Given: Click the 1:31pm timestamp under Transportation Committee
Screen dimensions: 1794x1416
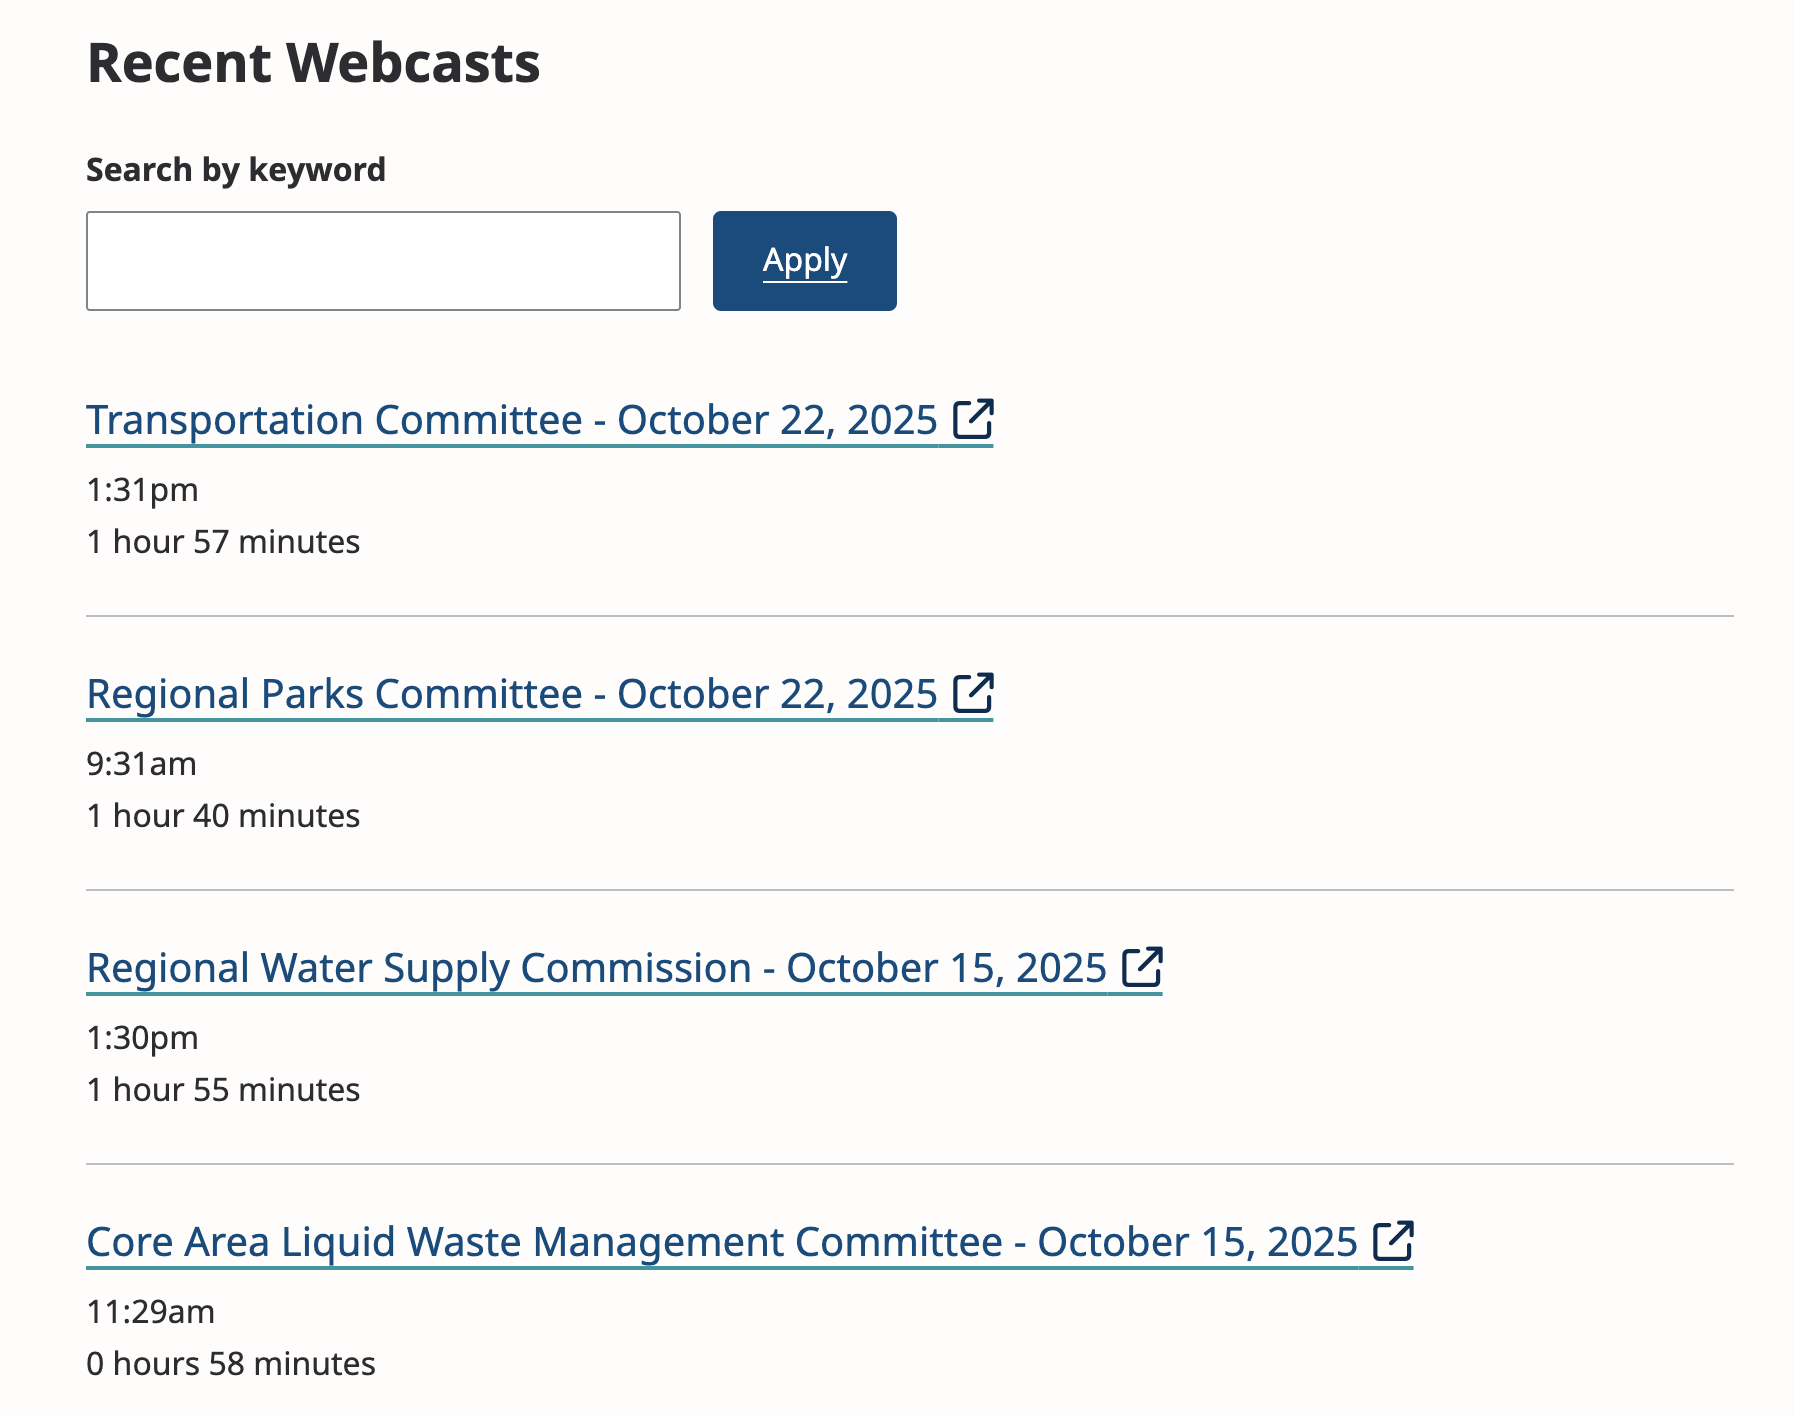Looking at the screenshot, I should (x=143, y=490).
